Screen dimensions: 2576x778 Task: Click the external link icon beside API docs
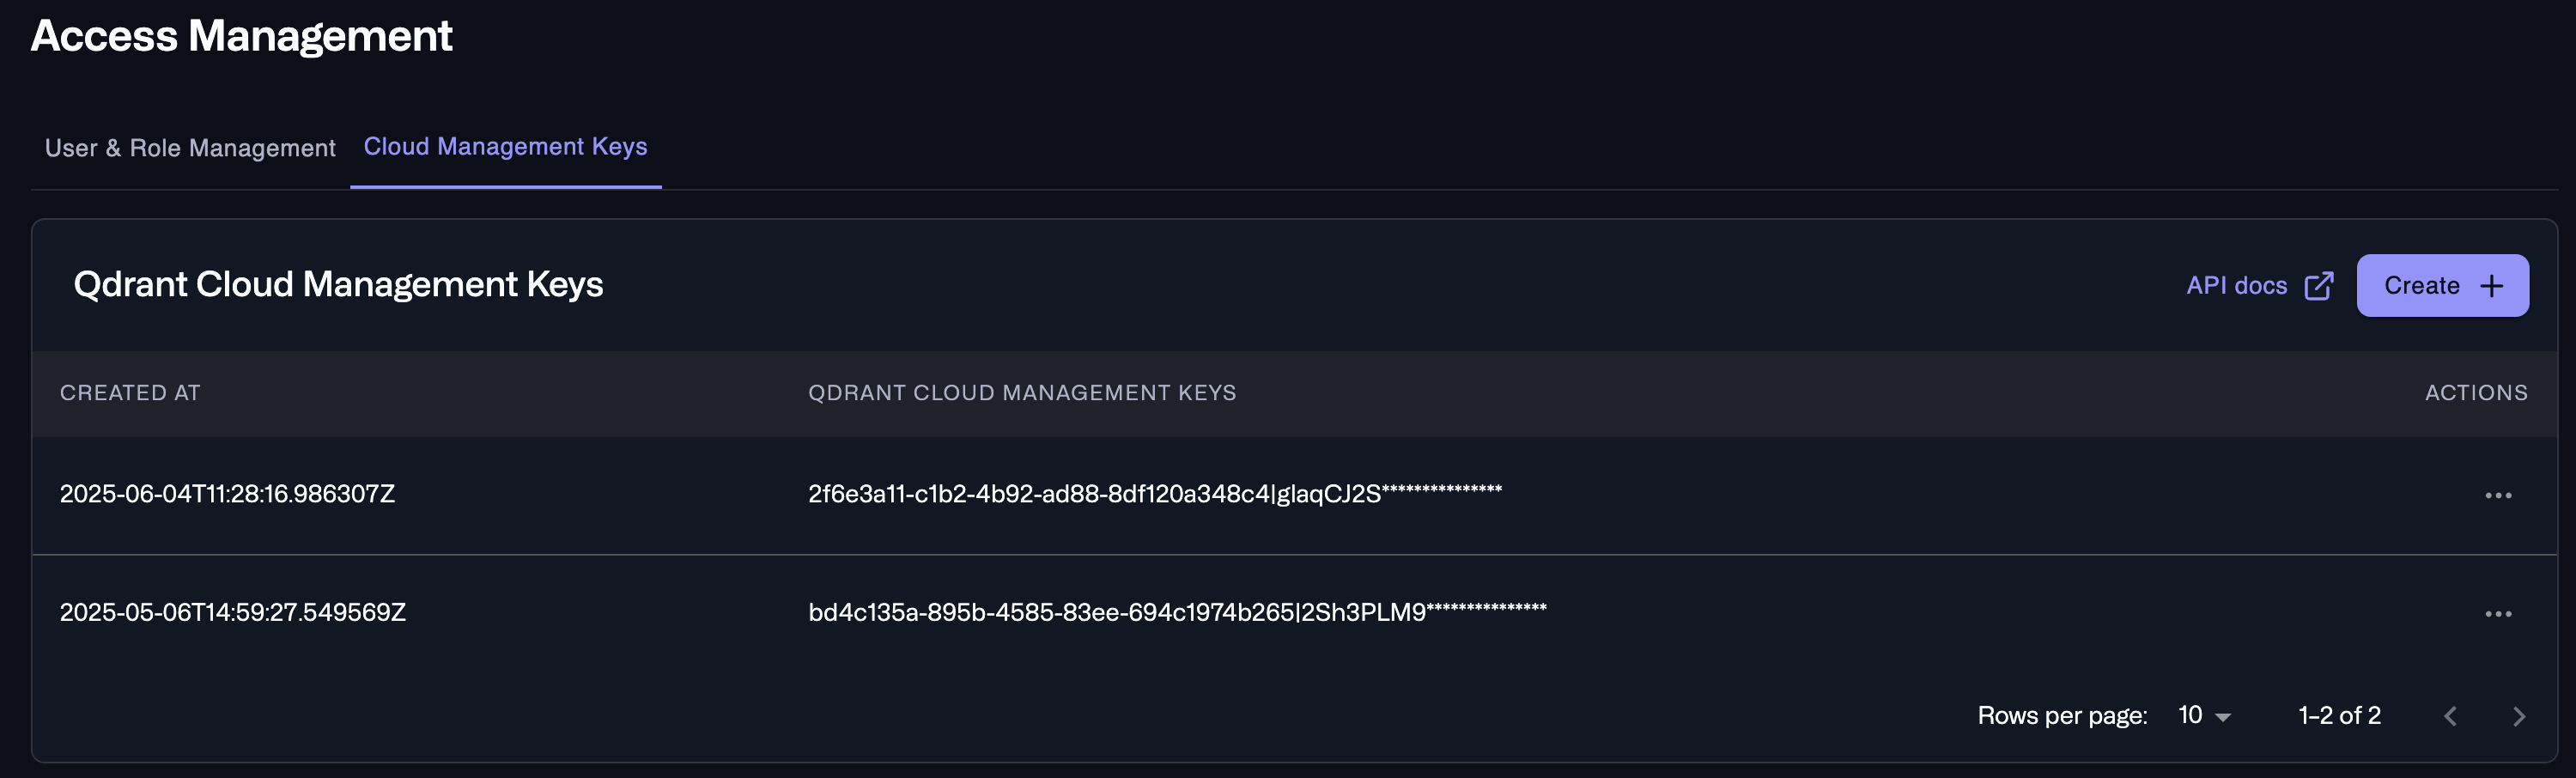(2319, 284)
